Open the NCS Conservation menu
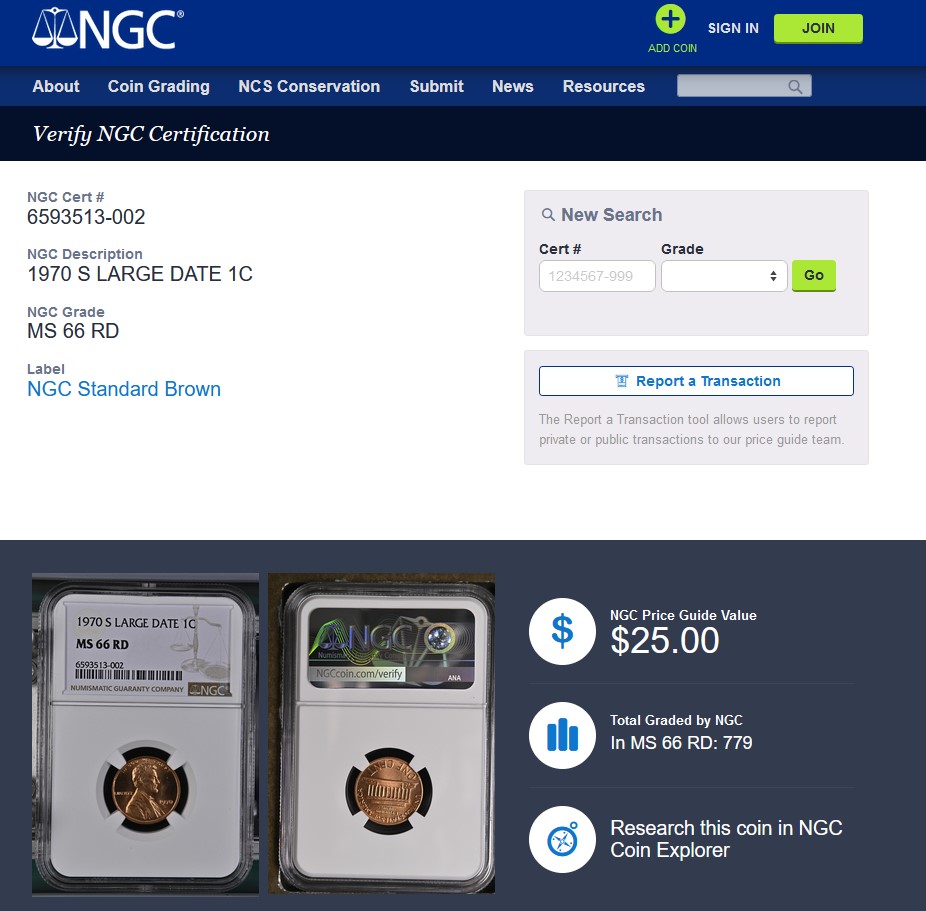Screen dimensions: 926x911 [x=309, y=86]
